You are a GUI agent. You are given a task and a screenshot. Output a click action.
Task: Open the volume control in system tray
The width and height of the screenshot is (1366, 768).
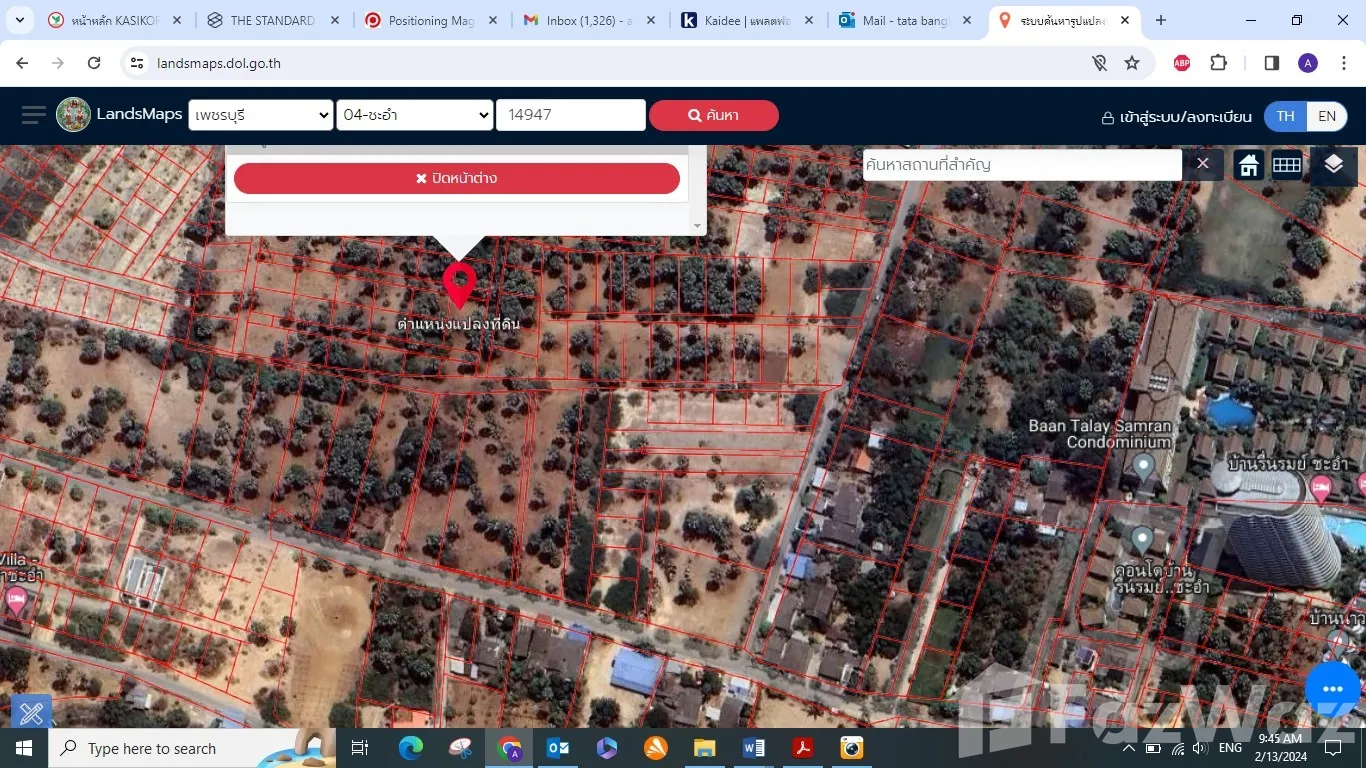point(1199,748)
